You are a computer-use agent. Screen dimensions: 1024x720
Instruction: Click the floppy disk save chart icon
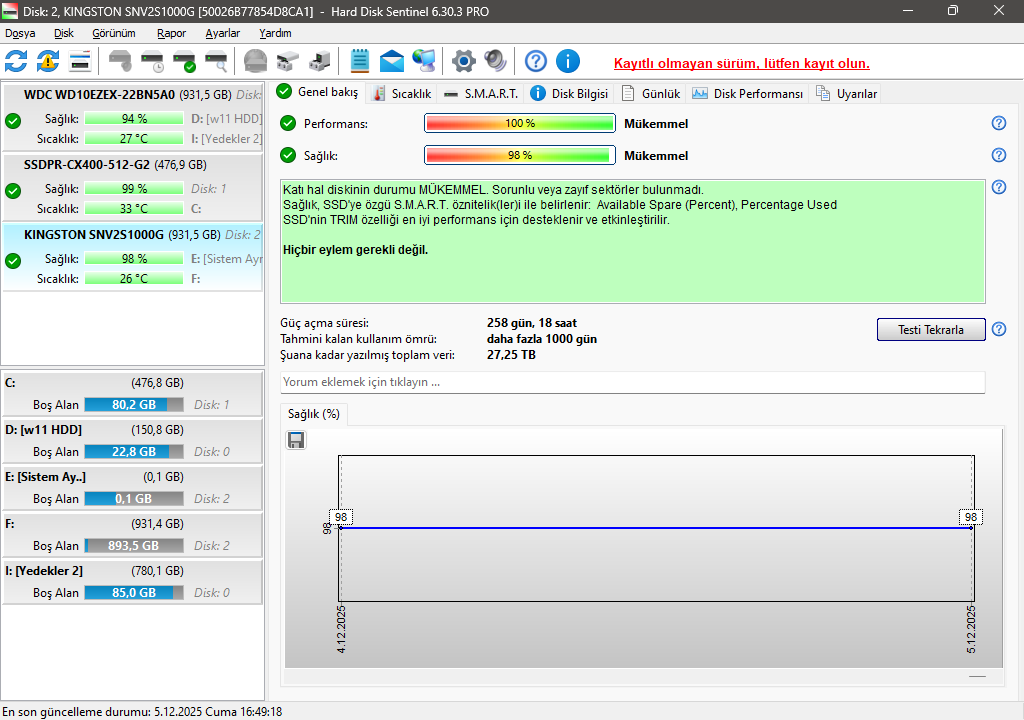click(x=296, y=440)
